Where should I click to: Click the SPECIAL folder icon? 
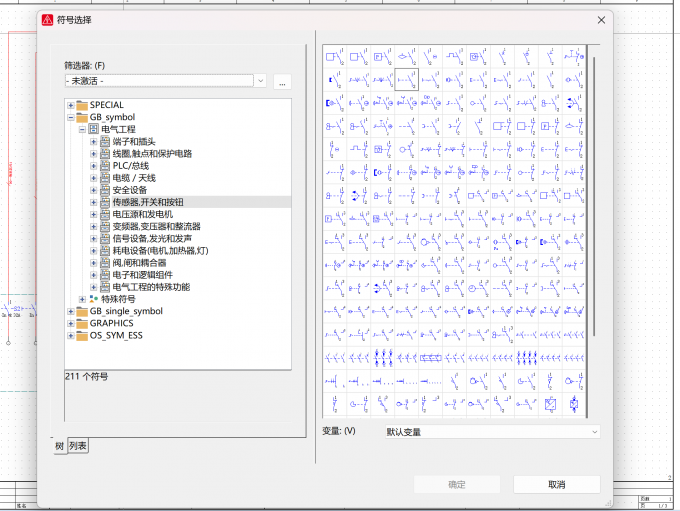(x=82, y=105)
